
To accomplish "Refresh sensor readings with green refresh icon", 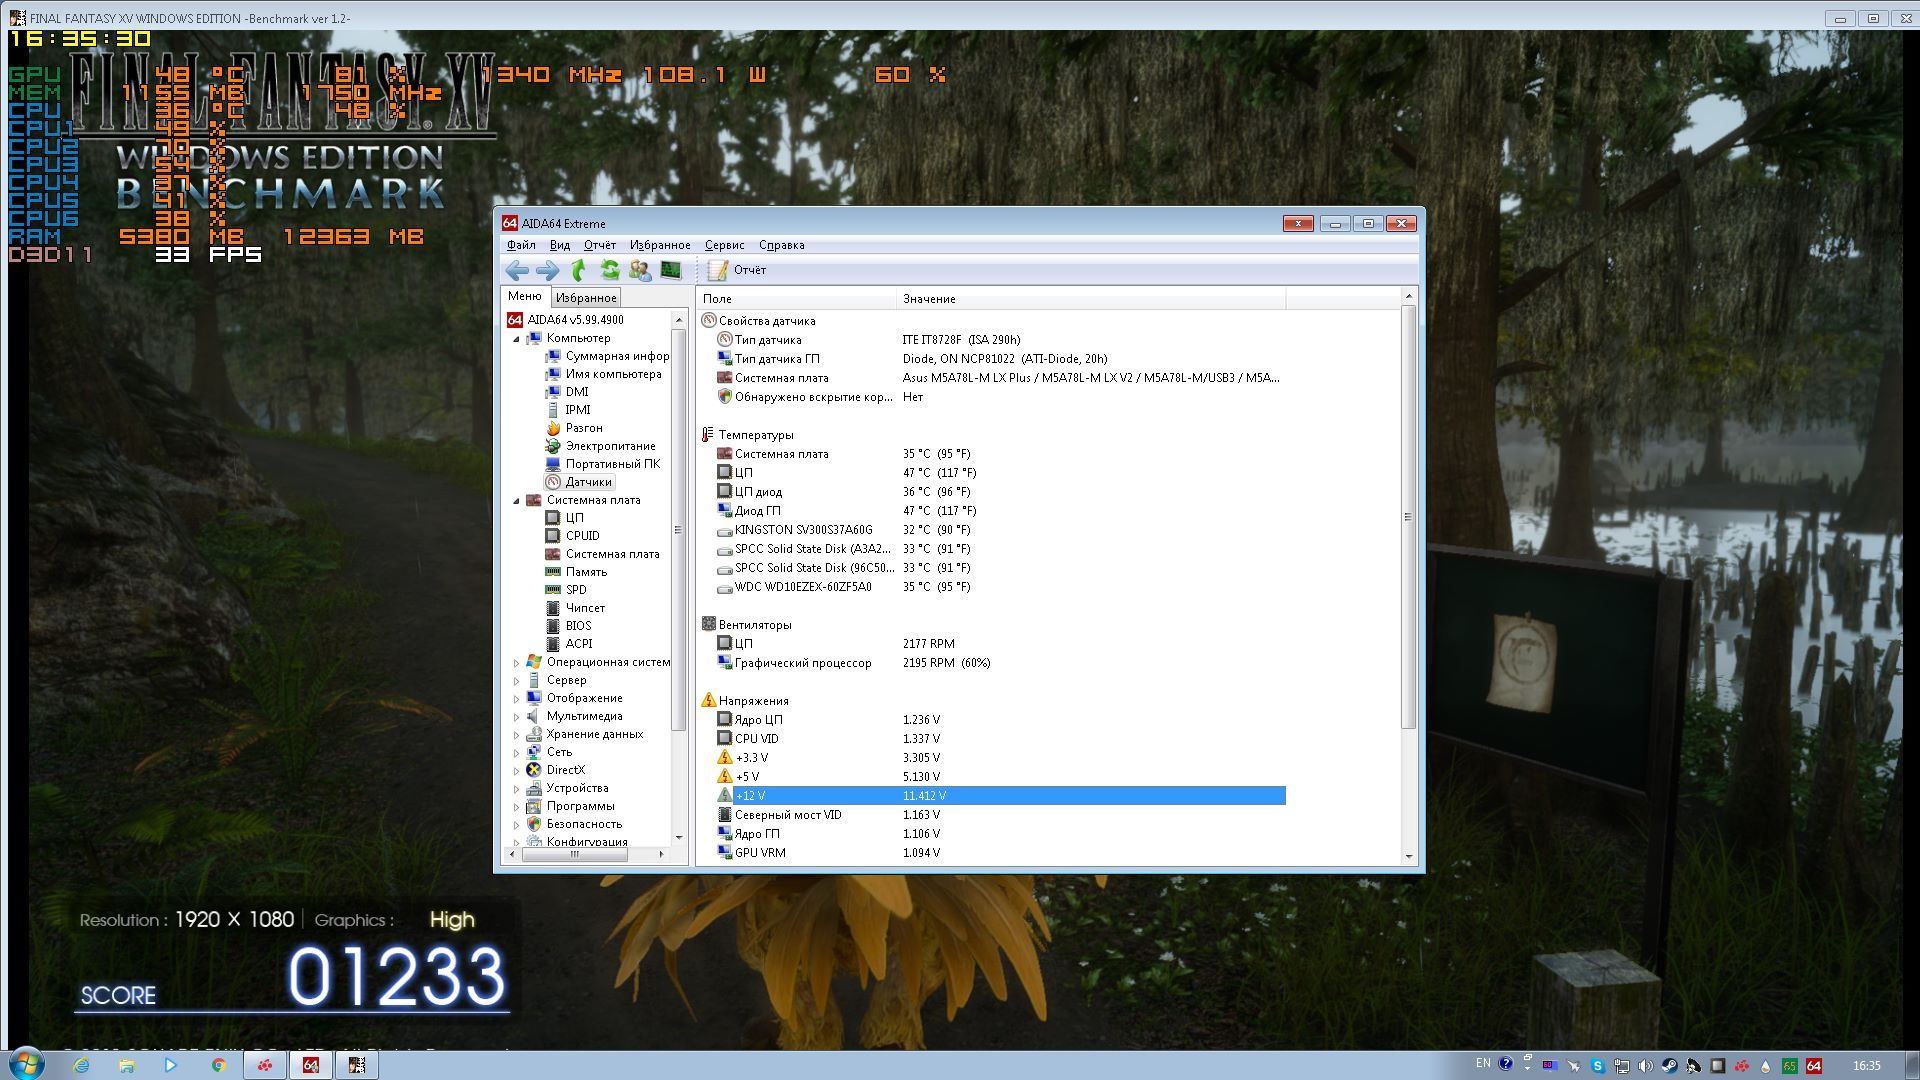I will [609, 270].
